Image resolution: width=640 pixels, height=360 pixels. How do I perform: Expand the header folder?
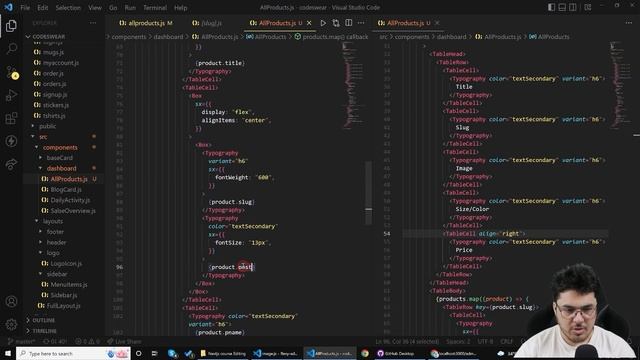pos(56,242)
